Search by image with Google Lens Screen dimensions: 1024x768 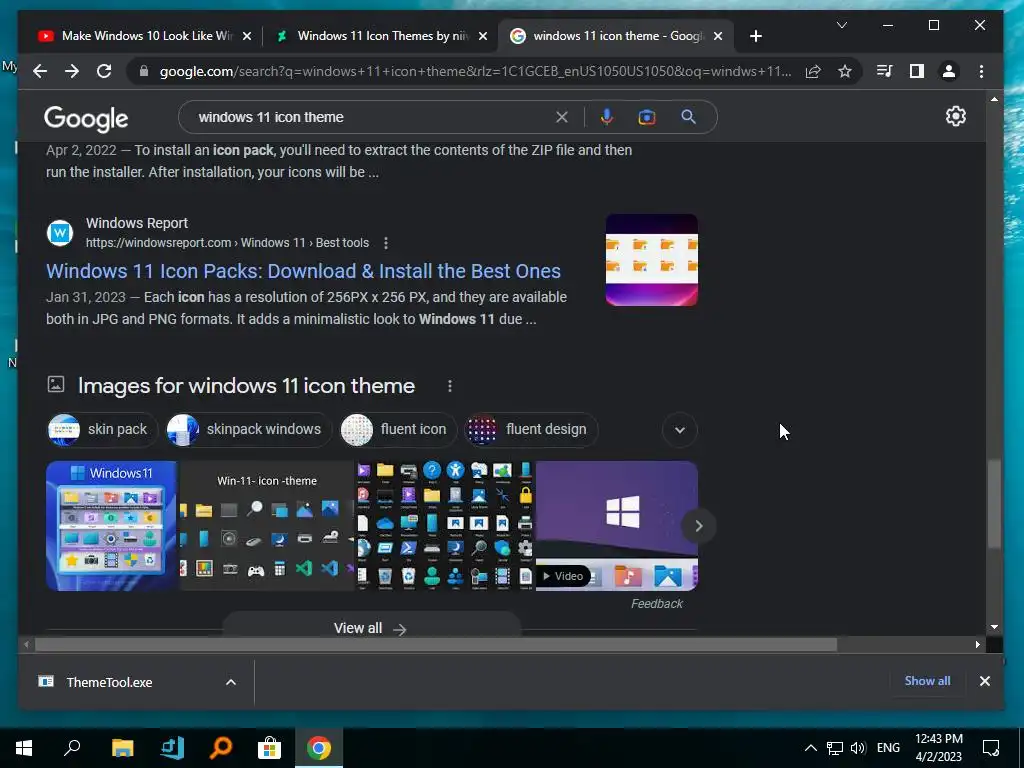pos(647,118)
